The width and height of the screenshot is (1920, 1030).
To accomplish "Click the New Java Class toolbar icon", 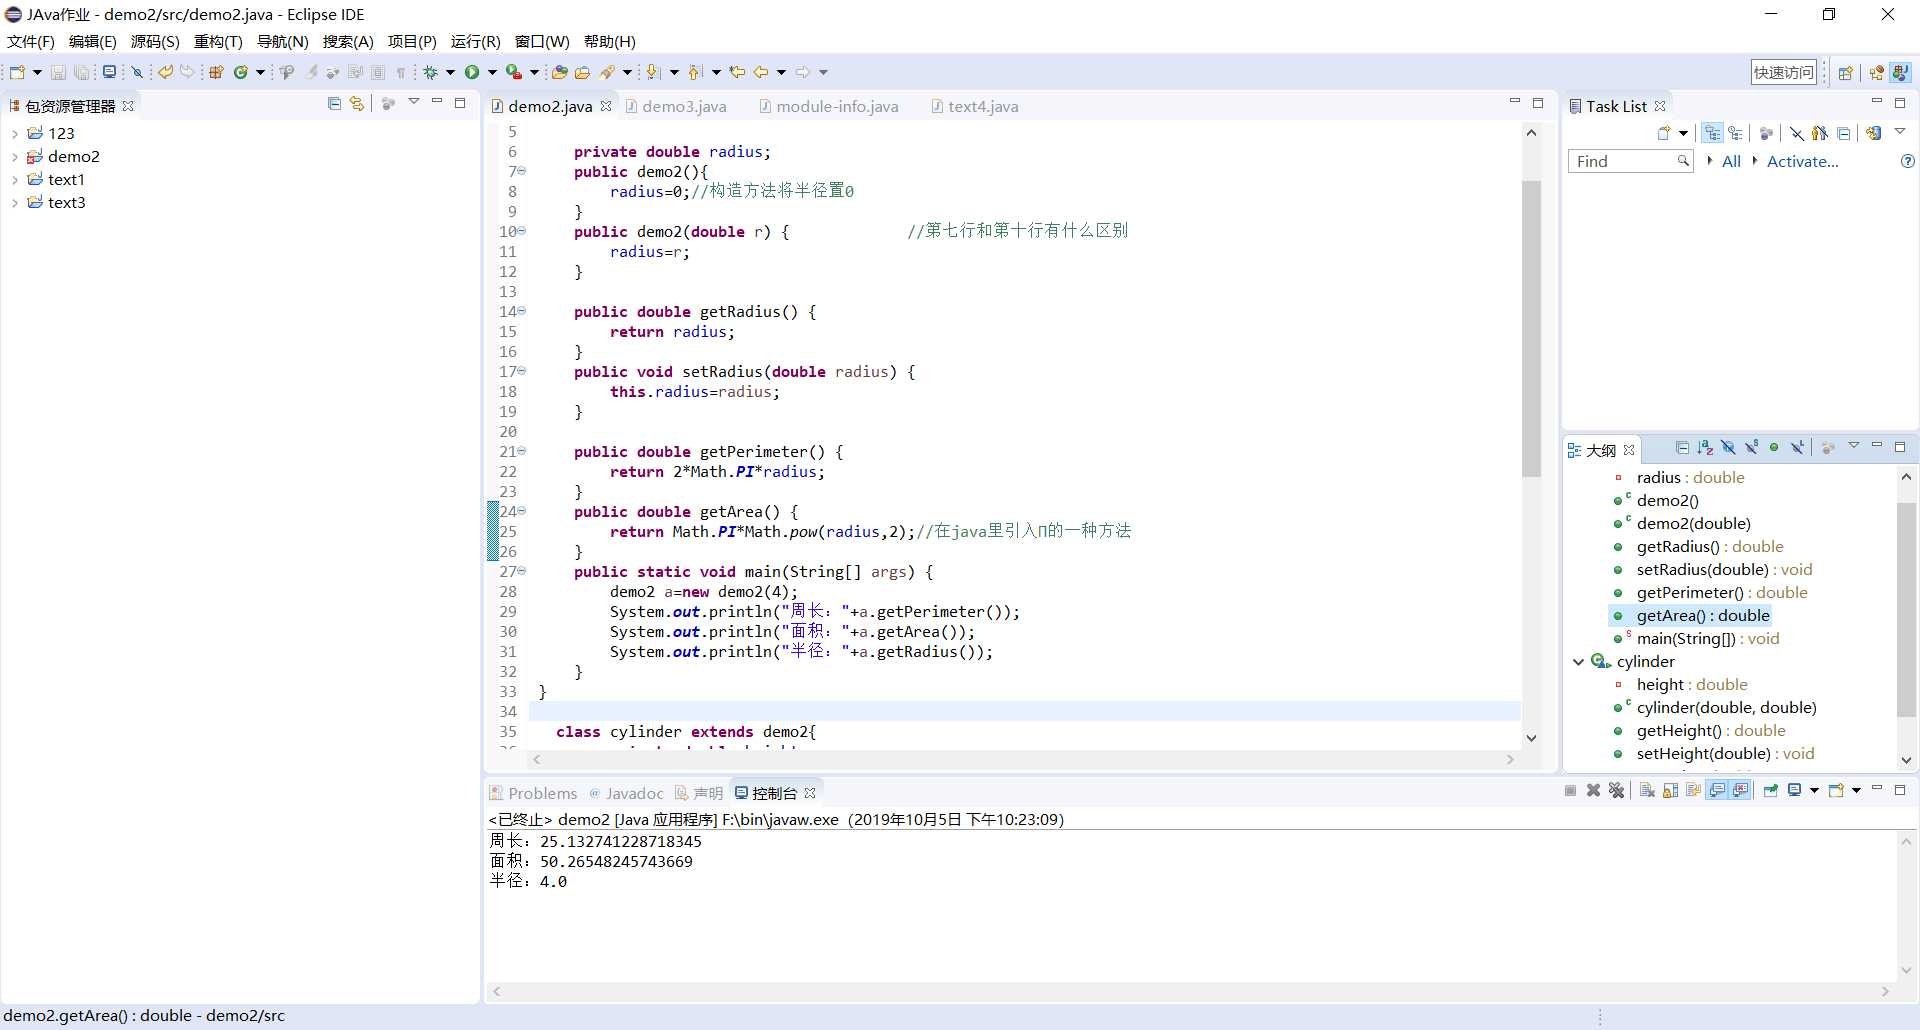I will (x=241, y=72).
